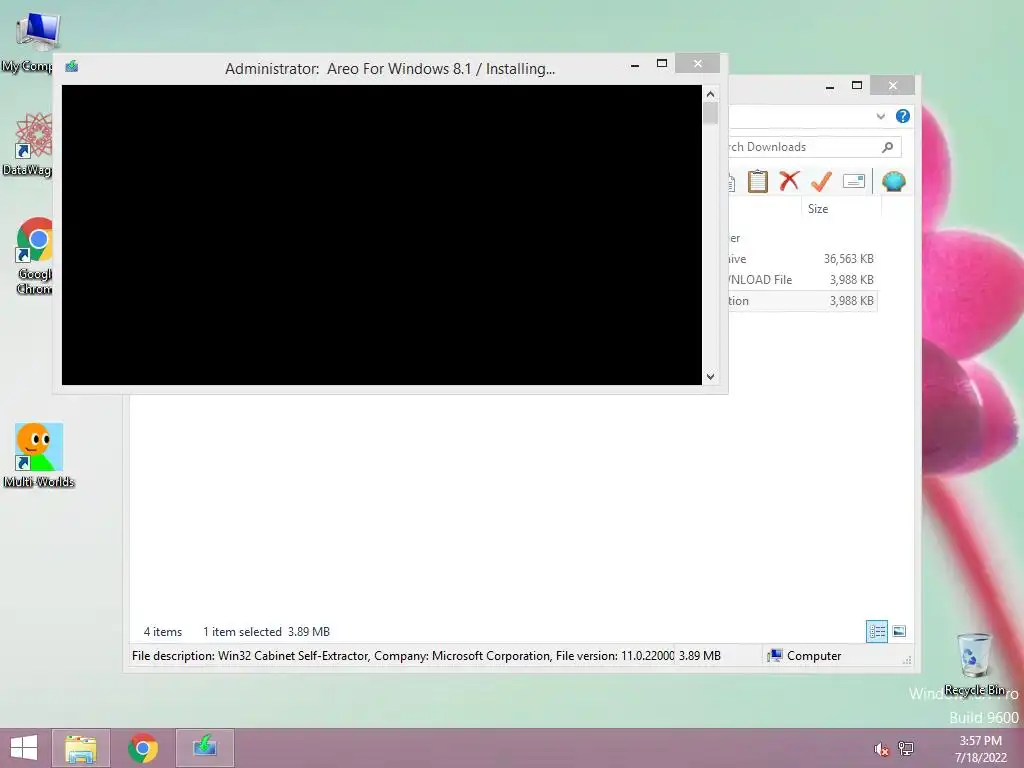Click the Explorer window resize grip
This screenshot has width=1024, height=768.
tap(906, 660)
